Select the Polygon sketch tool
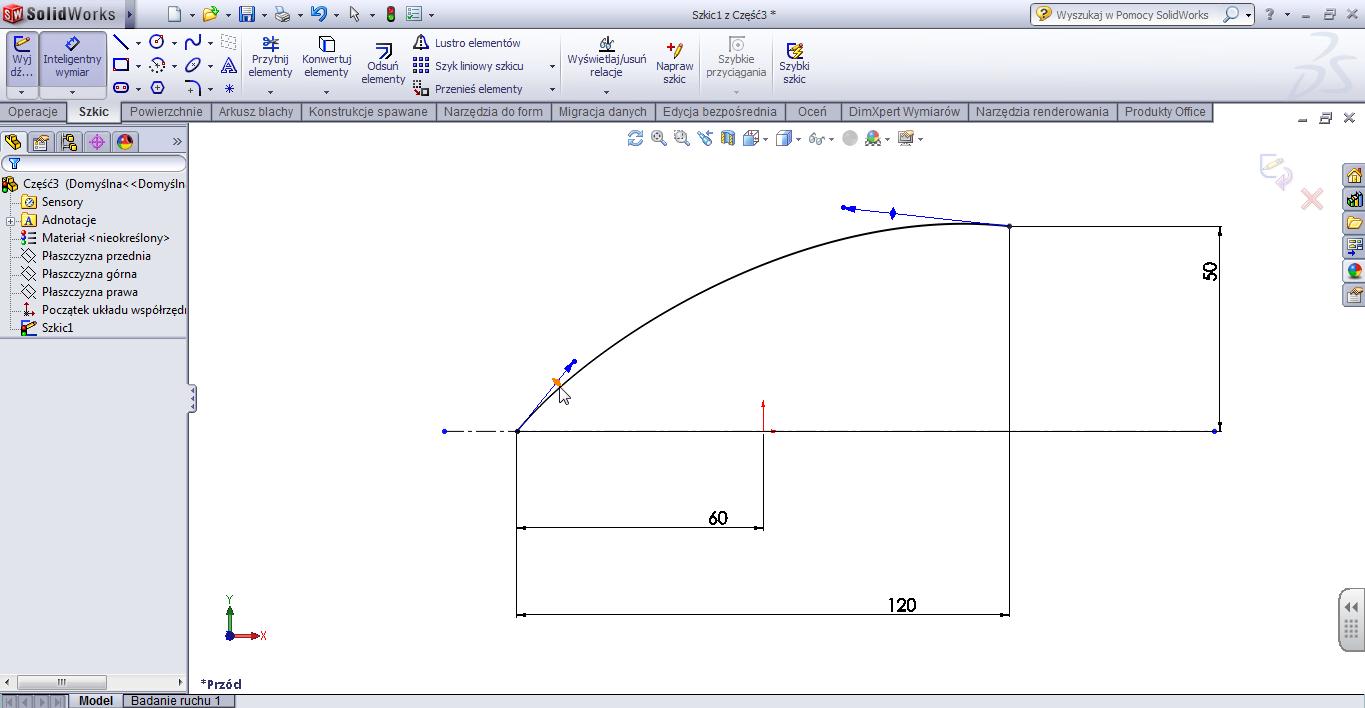1365x708 pixels. (x=157, y=88)
